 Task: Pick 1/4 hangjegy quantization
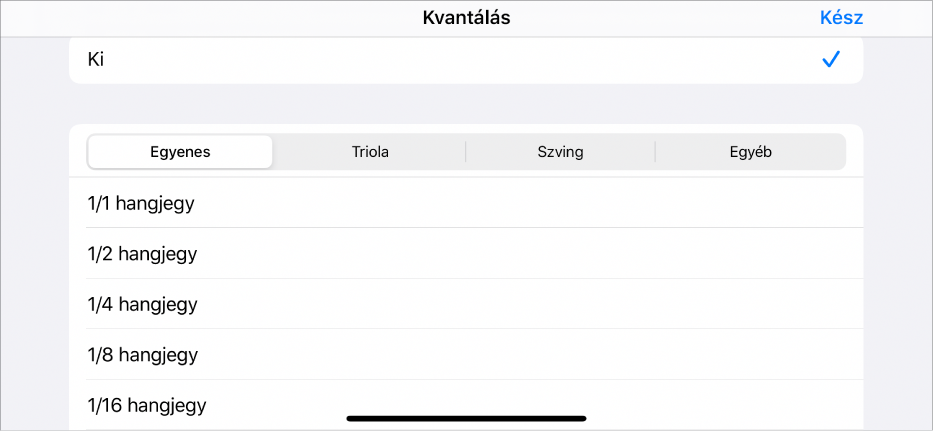pyautogui.click(x=465, y=304)
